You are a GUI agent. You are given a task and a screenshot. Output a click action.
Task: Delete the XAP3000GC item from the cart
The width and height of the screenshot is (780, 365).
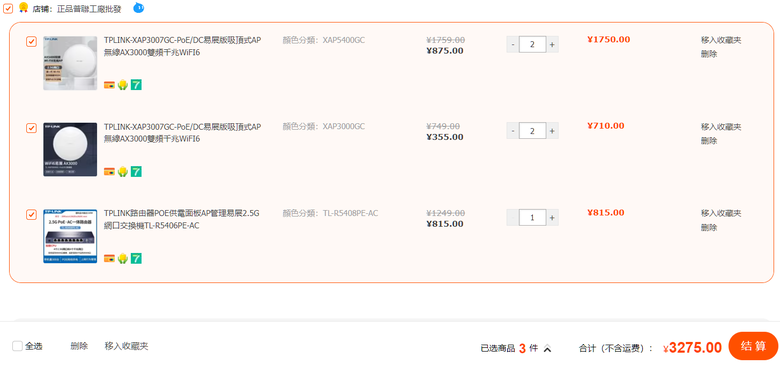click(709, 141)
